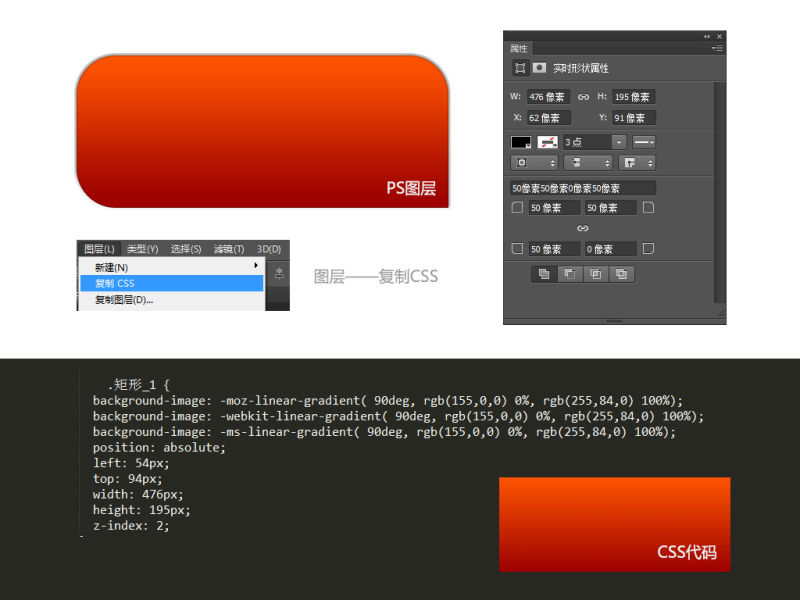Open the black fill color swatch
This screenshot has height=600, width=800.
point(521,142)
